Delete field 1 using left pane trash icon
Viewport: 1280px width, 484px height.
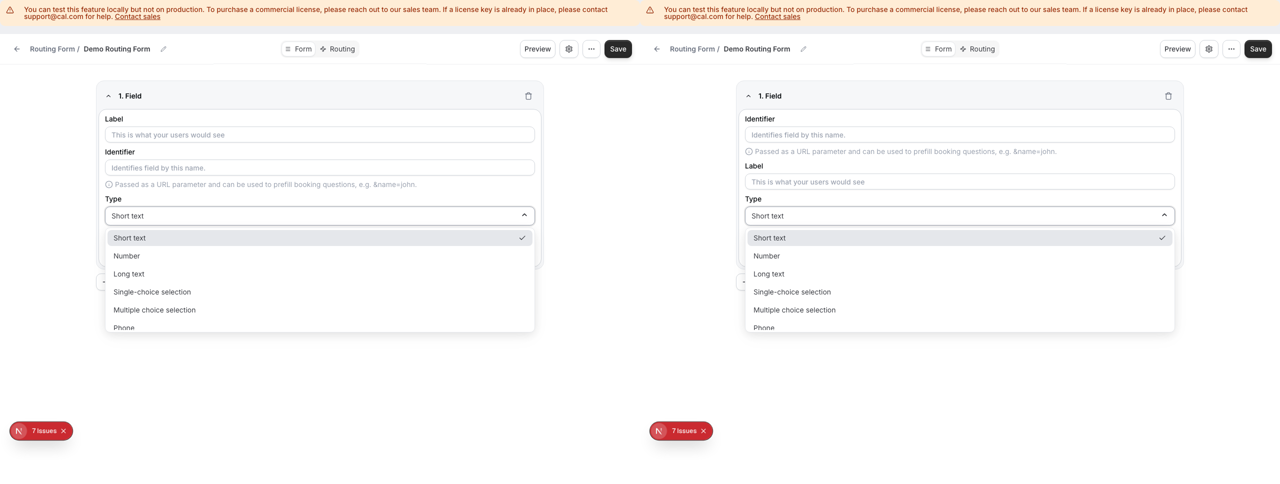pos(529,96)
